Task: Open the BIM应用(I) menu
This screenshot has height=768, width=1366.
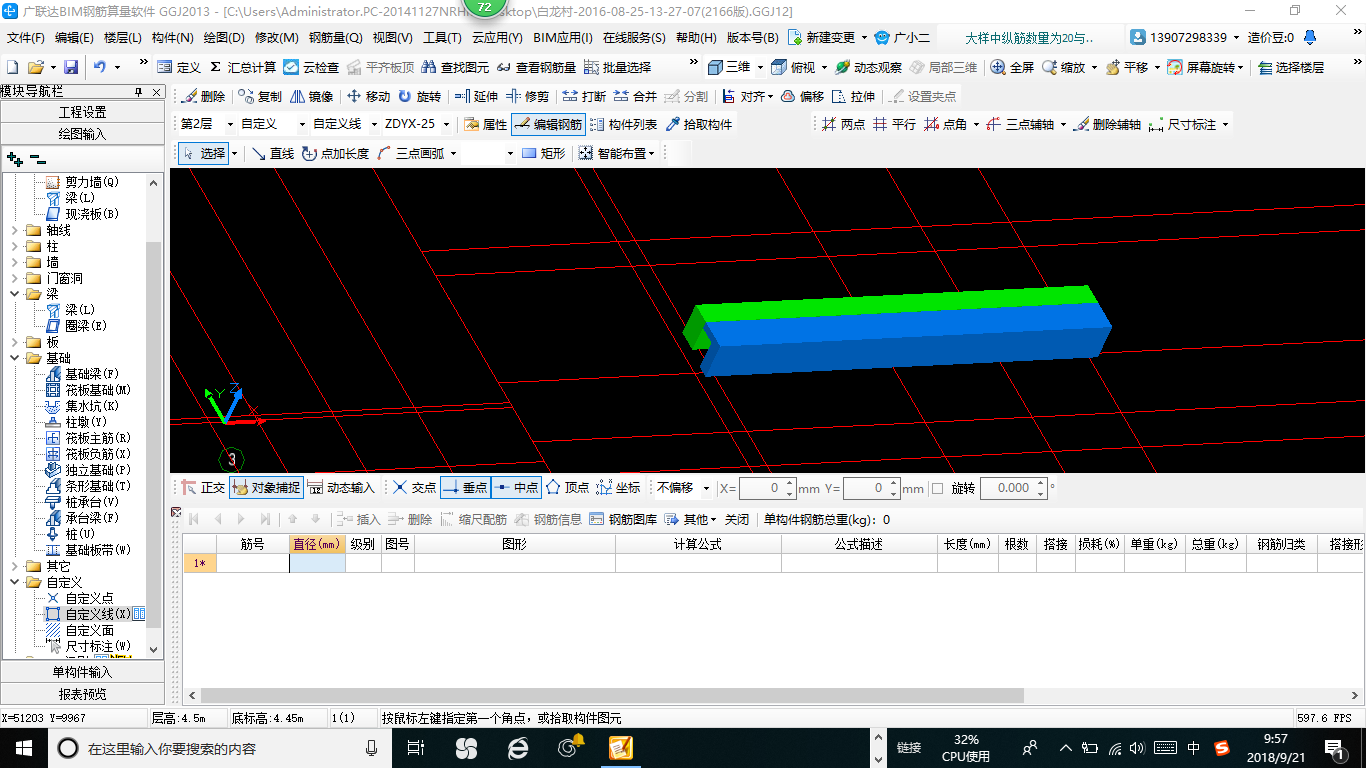Action: (x=563, y=38)
